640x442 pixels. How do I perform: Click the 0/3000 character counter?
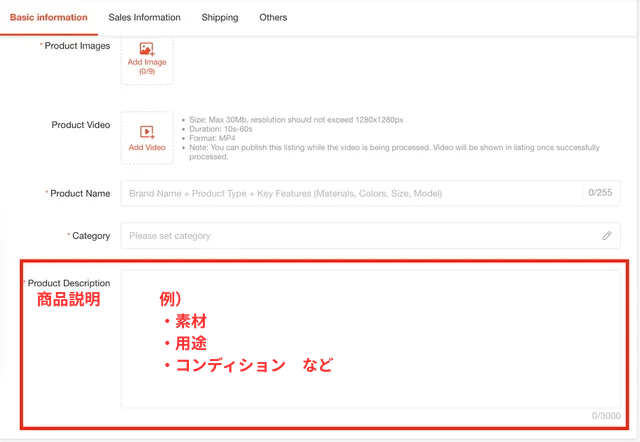tap(606, 416)
